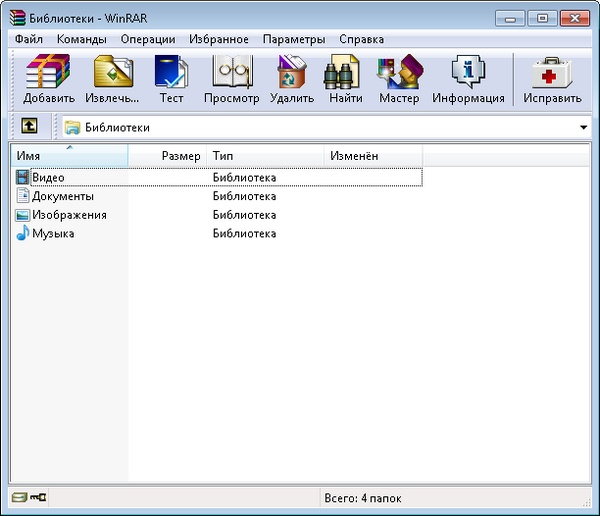Image resolution: width=600 pixels, height=516 pixels.
Task: Sort list by Имя column header
Action: pyautogui.click(x=69, y=155)
